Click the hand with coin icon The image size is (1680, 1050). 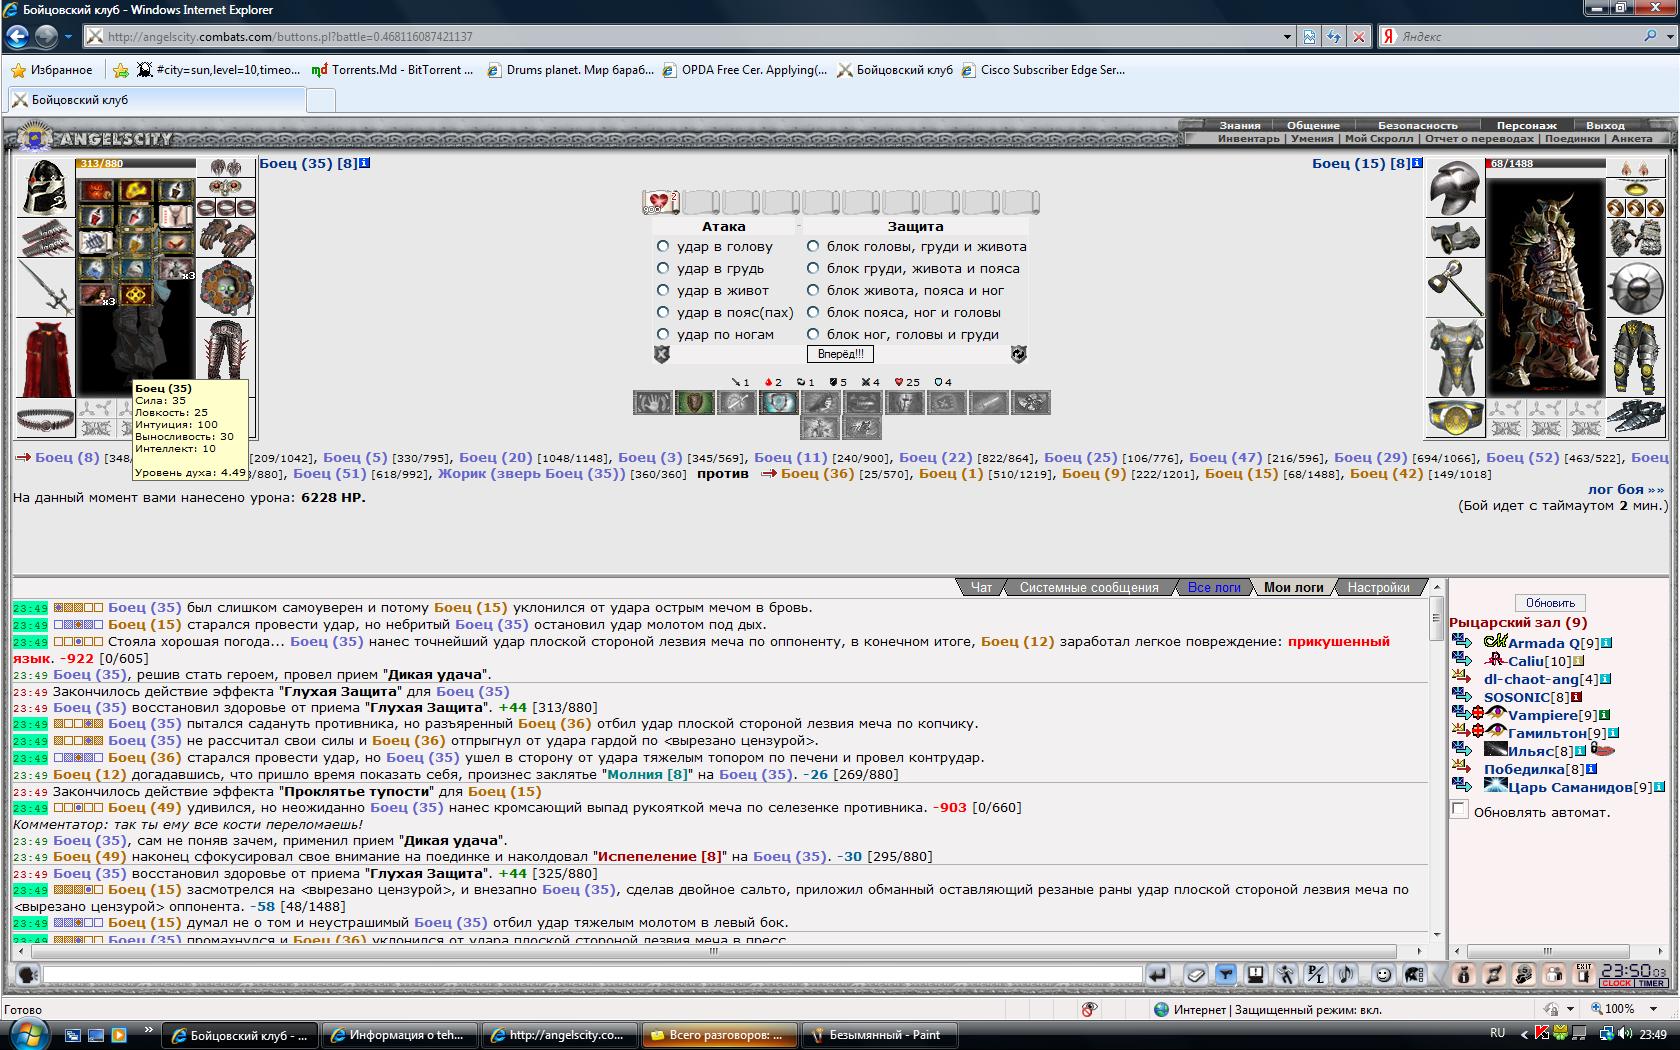coord(1524,974)
